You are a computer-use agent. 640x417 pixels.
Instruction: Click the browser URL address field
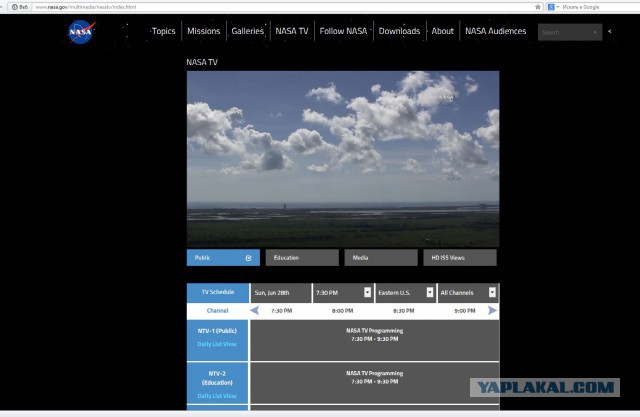pyautogui.click(x=282, y=7)
